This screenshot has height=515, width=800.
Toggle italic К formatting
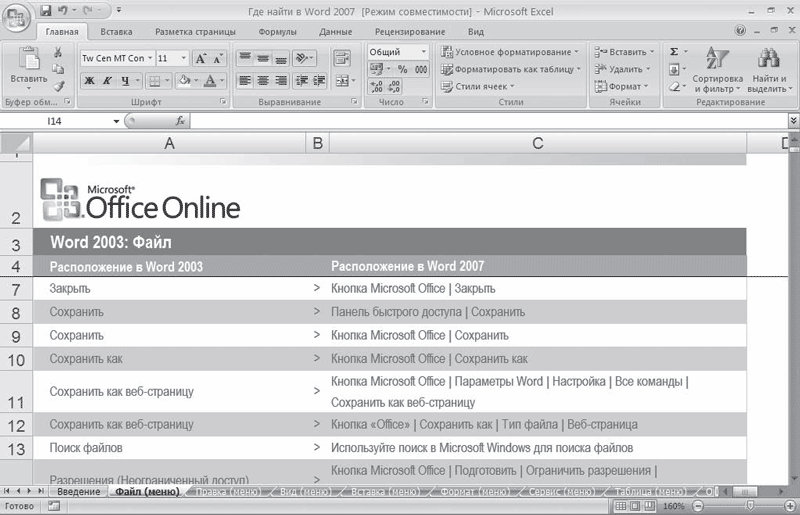107,81
